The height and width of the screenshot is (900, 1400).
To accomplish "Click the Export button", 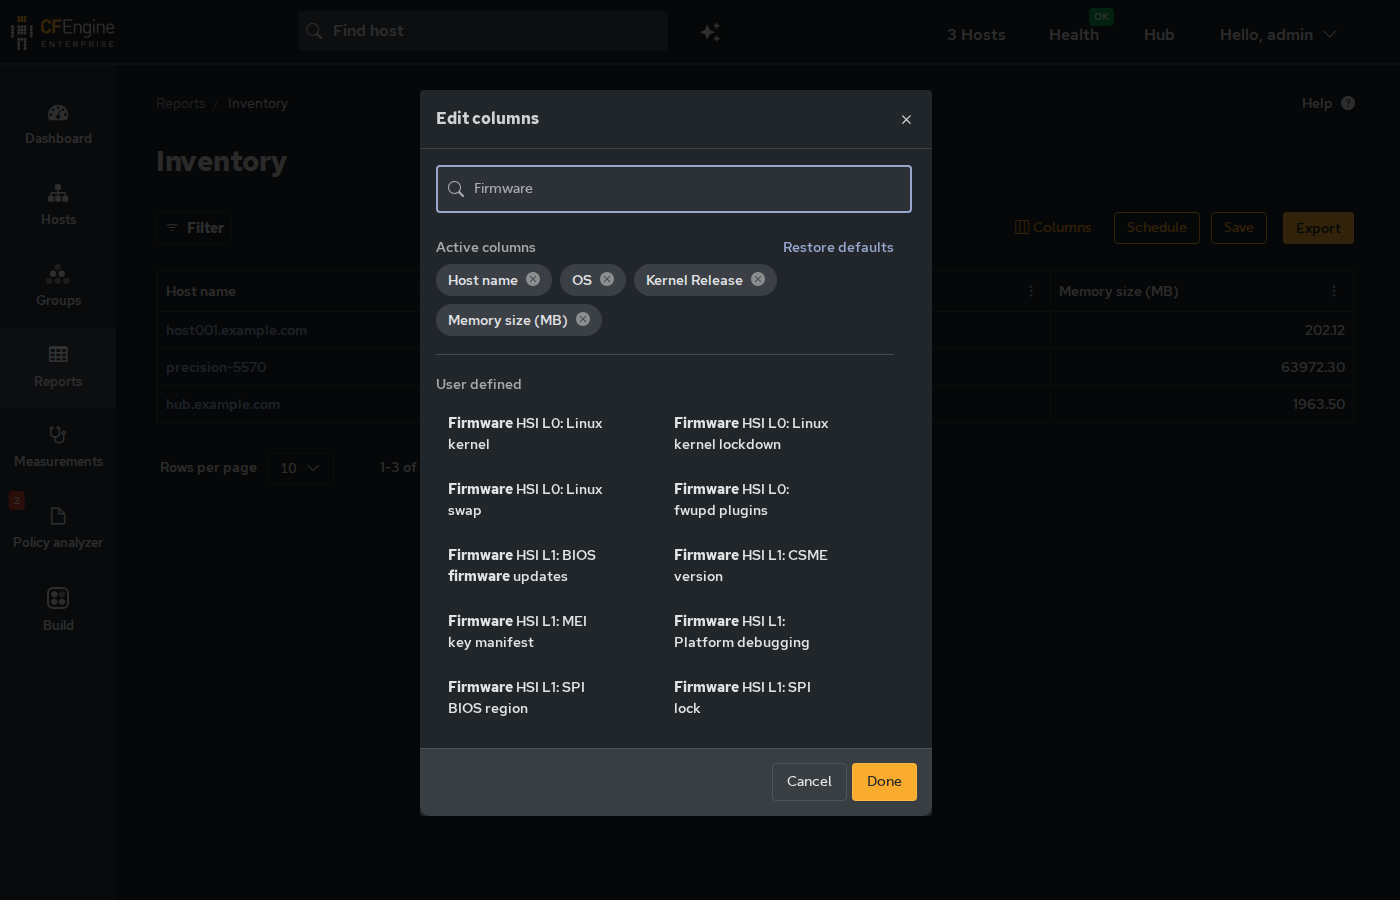I will [x=1318, y=228].
